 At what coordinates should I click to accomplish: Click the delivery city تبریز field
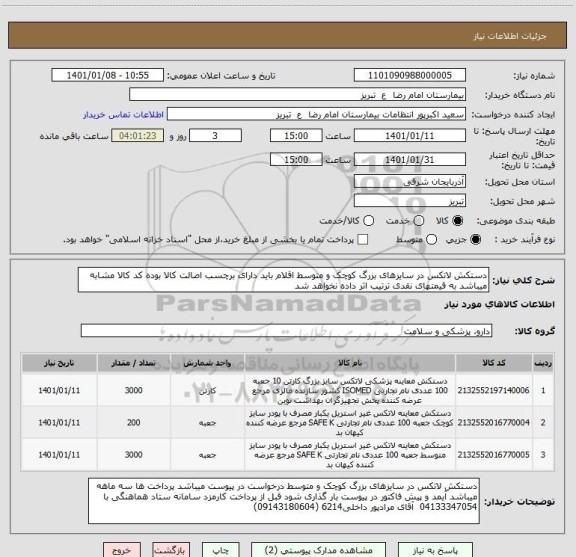tap(410, 201)
